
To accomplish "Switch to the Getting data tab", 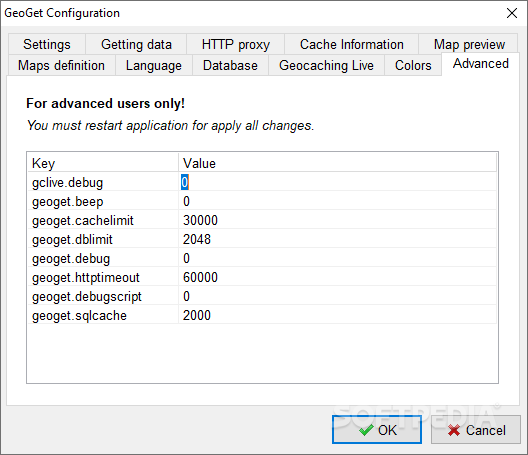I will point(136,44).
